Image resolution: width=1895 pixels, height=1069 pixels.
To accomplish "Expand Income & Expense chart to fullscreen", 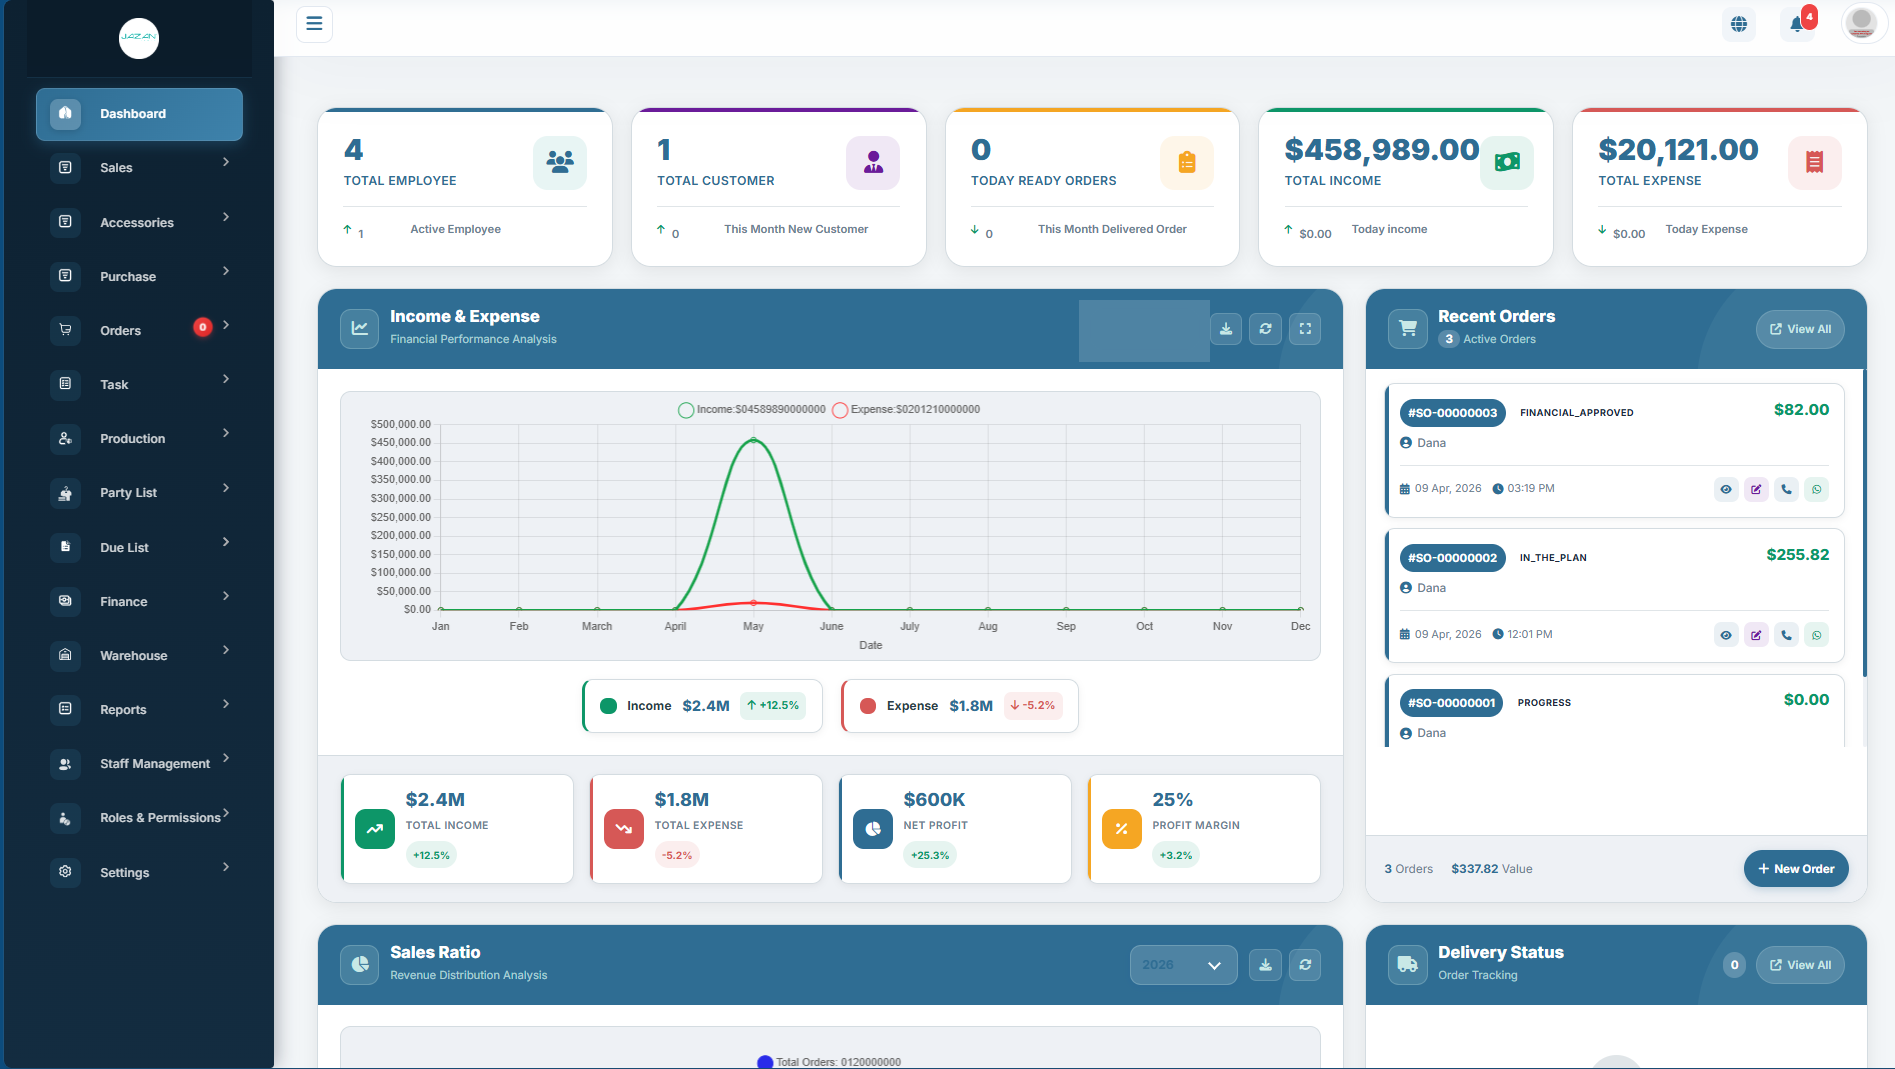I will (1305, 329).
